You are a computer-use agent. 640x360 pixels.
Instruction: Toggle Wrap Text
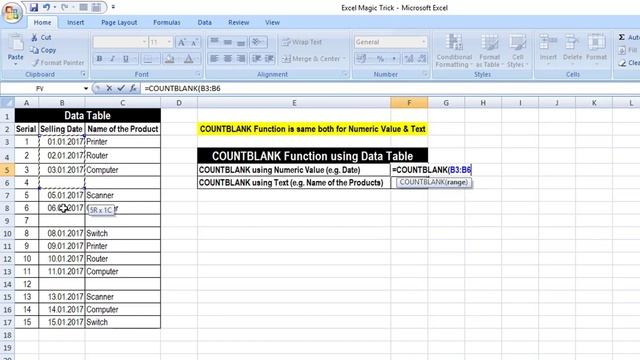pyautogui.click(x=302, y=42)
